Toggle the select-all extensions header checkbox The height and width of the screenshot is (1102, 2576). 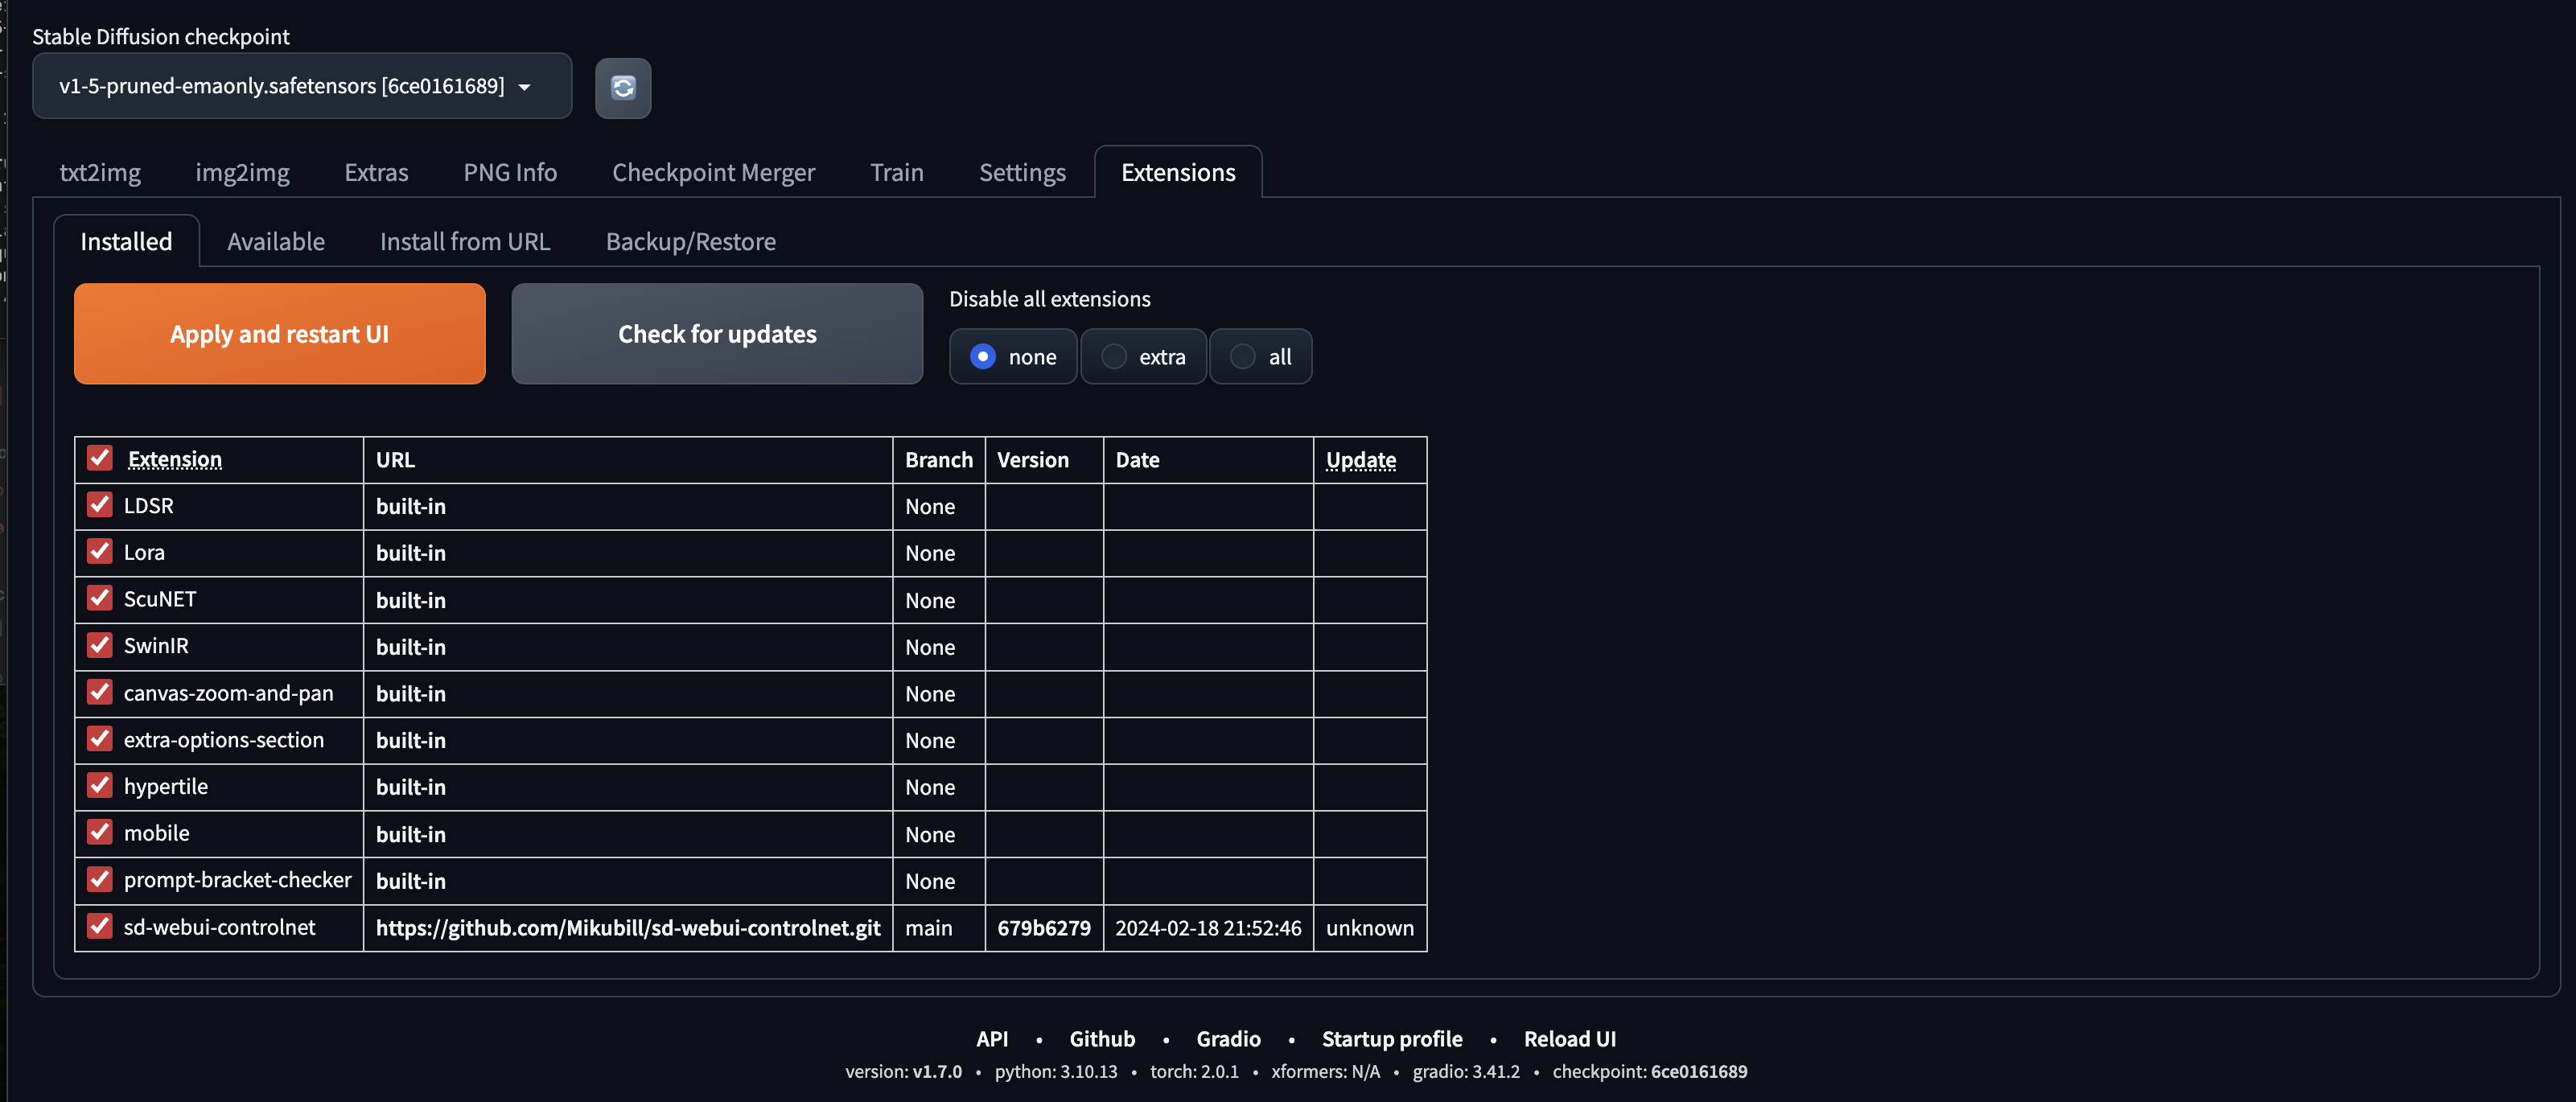(x=100, y=458)
